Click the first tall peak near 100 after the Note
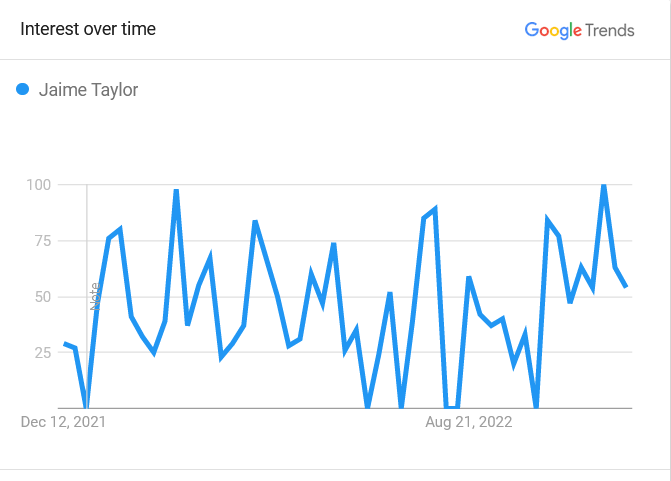671x481 pixels. [x=176, y=191]
